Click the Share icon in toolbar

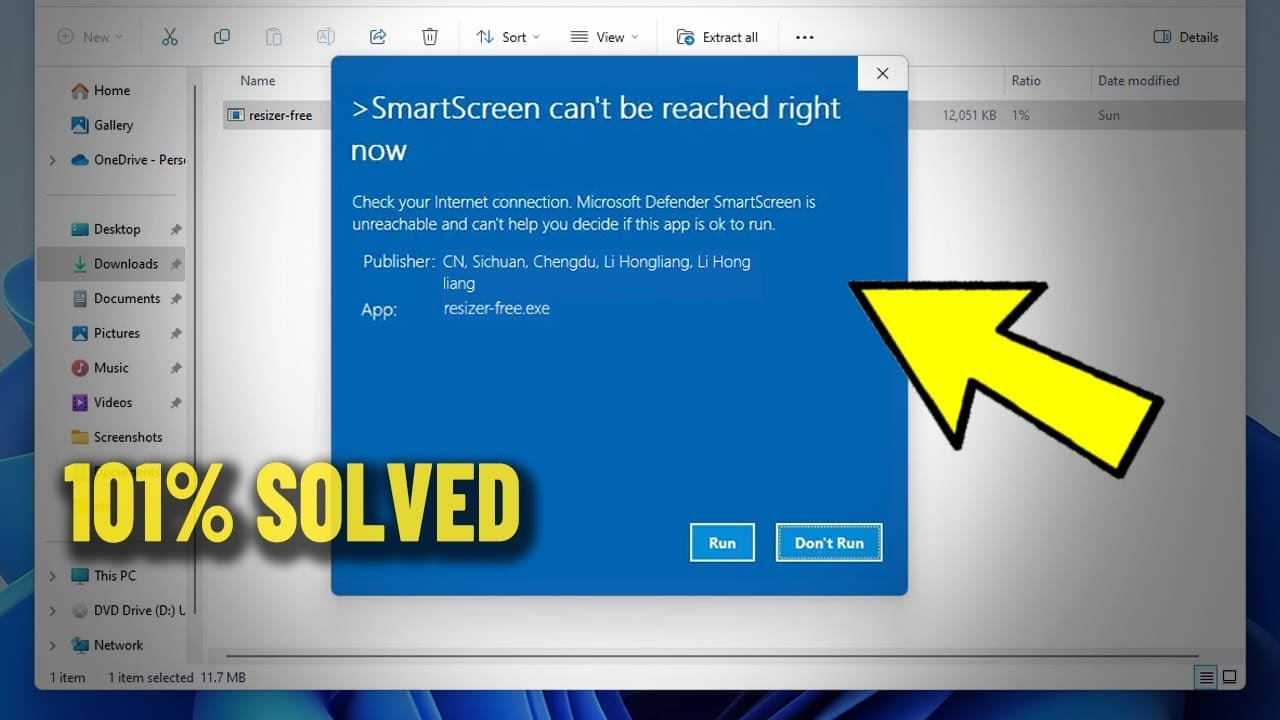tap(378, 37)
